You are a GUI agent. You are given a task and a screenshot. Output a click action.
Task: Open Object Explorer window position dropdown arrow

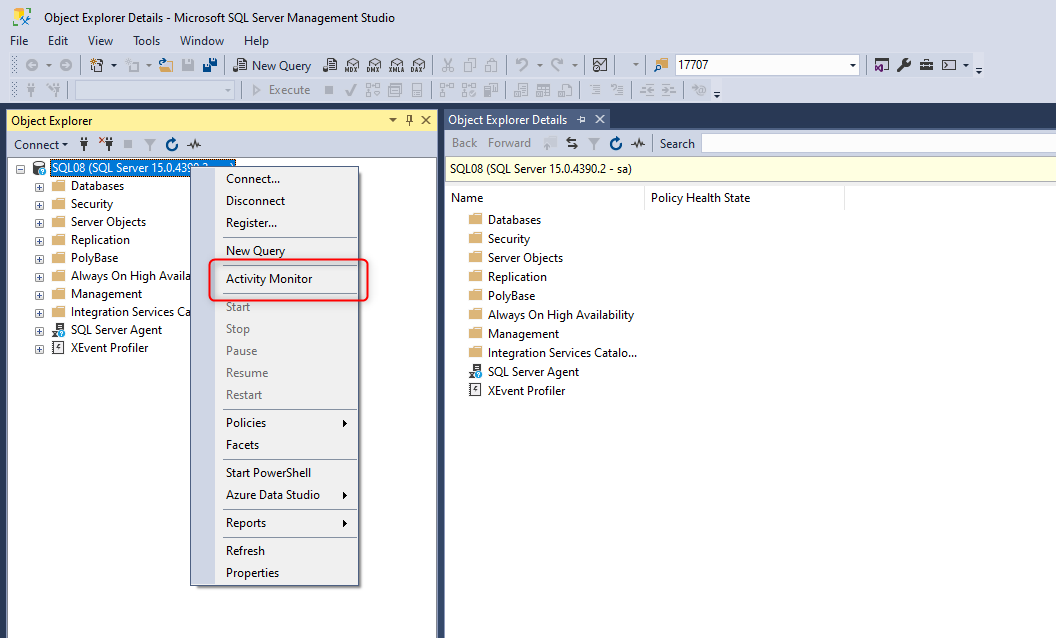pyautogui.click(x=393, y=120)
